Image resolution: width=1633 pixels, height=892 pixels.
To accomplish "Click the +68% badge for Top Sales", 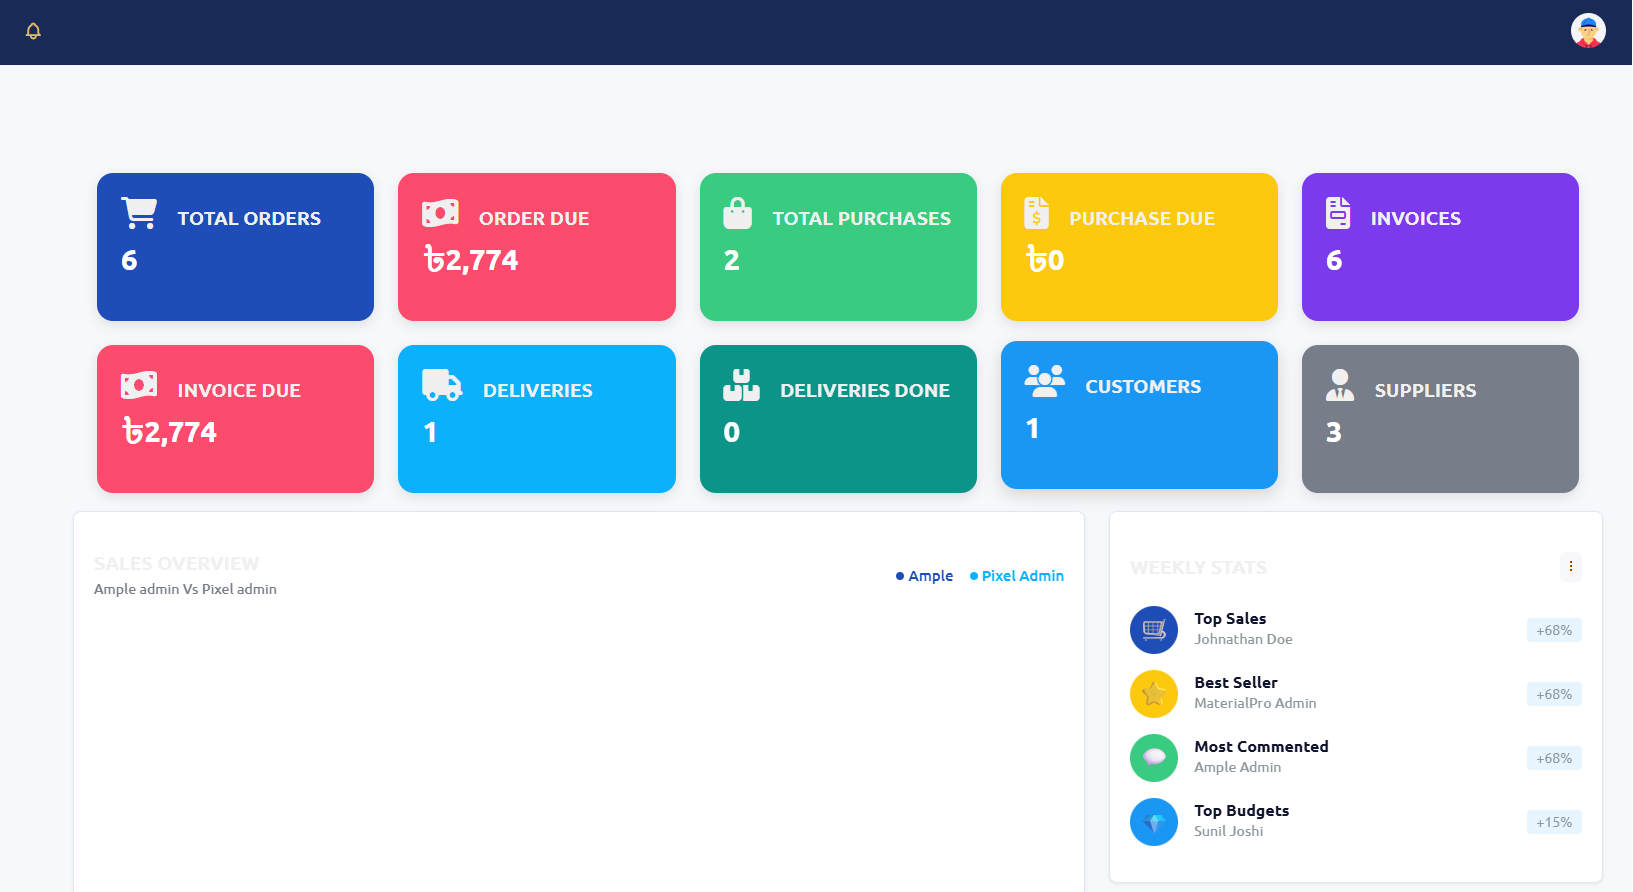I will click(x=1554, y=630).
